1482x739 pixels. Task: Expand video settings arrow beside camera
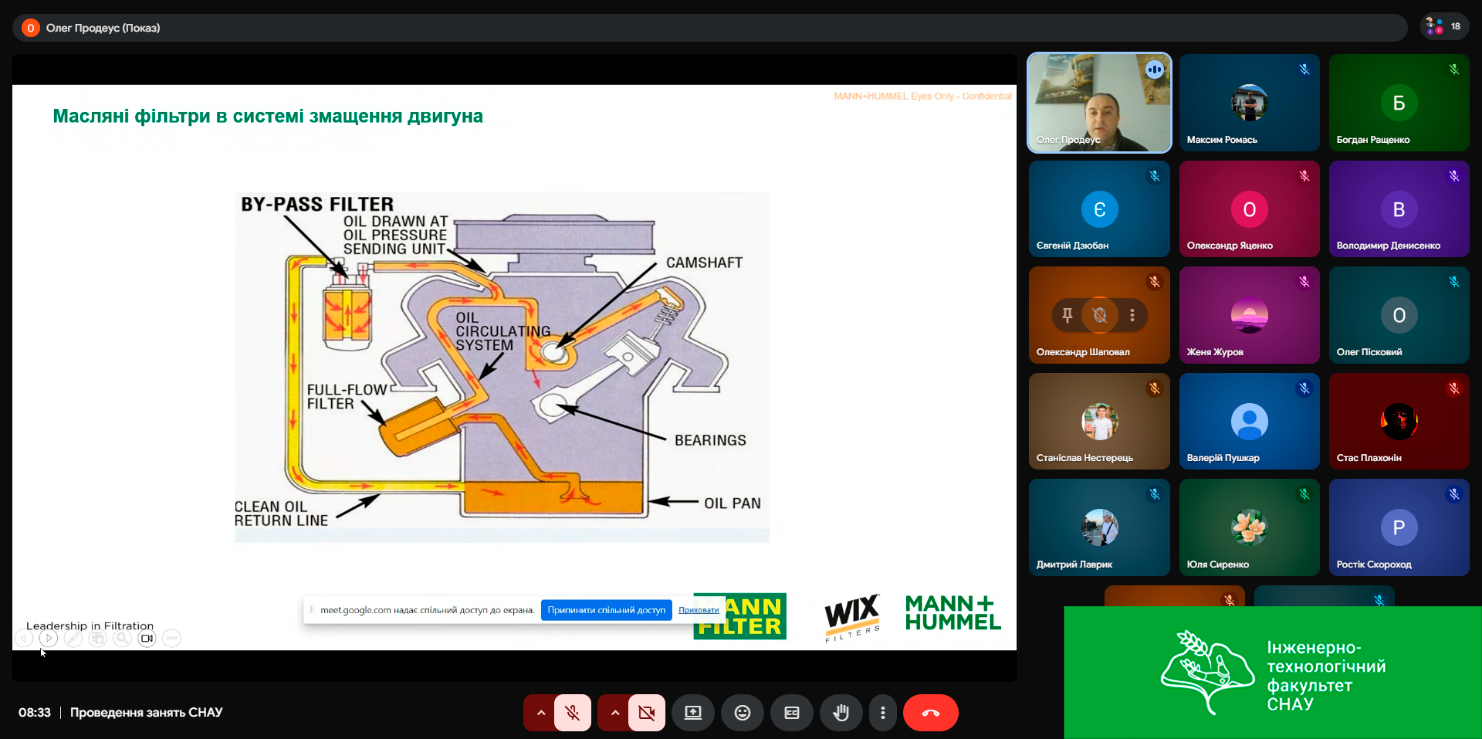pos(615,713)
